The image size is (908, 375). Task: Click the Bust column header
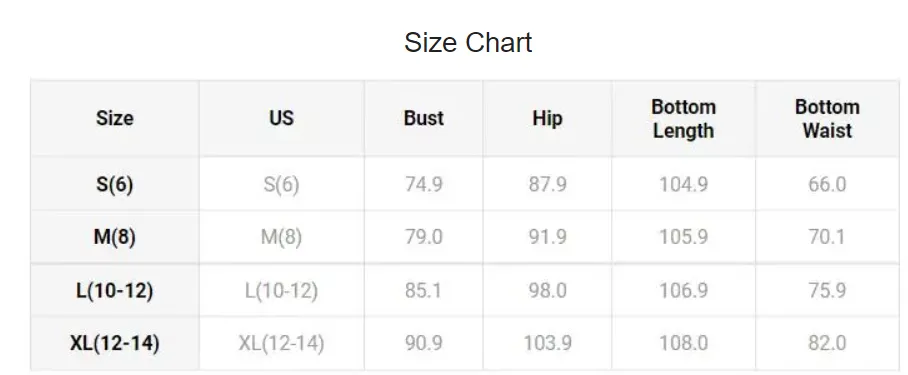pyautogui.click(x=424, y=118)
